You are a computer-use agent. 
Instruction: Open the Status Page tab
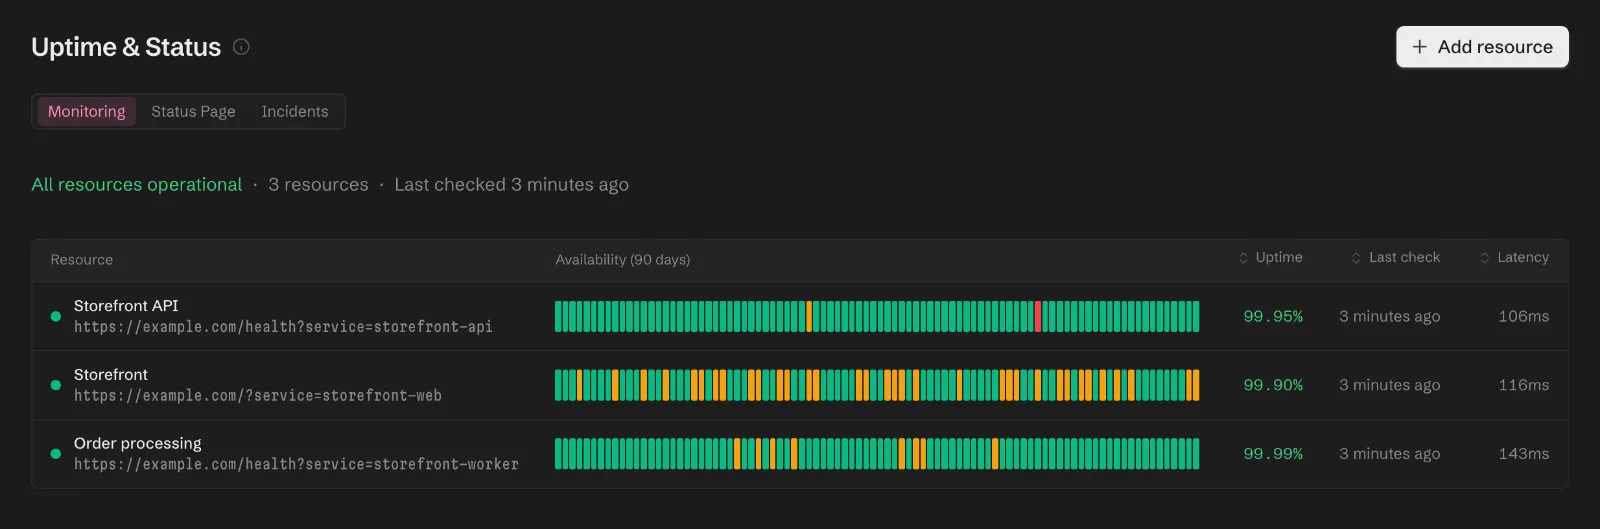tap(193, 111)
